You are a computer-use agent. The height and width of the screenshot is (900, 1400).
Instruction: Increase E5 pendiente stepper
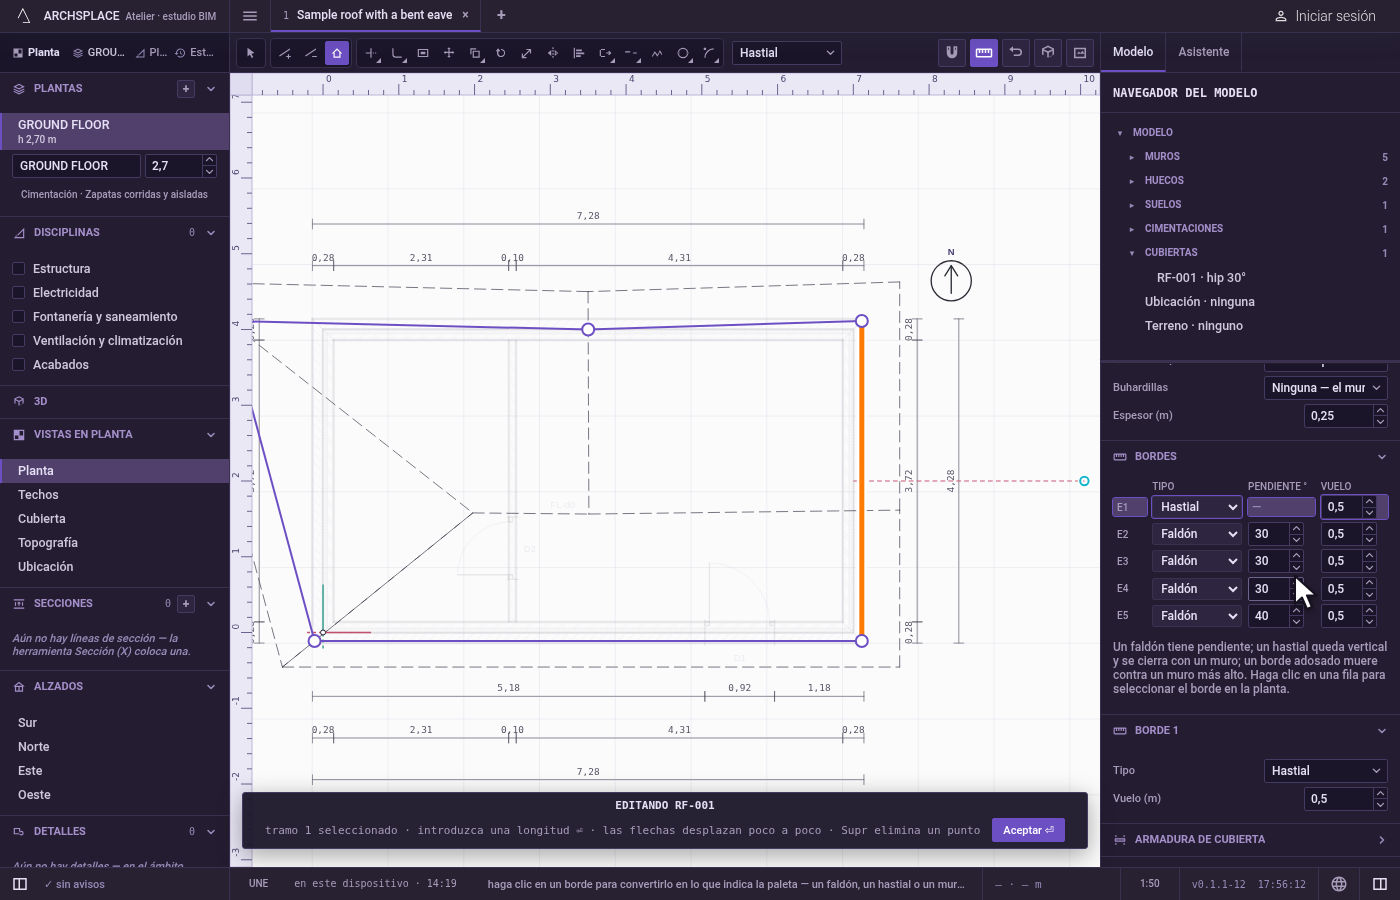(1297, 611)
